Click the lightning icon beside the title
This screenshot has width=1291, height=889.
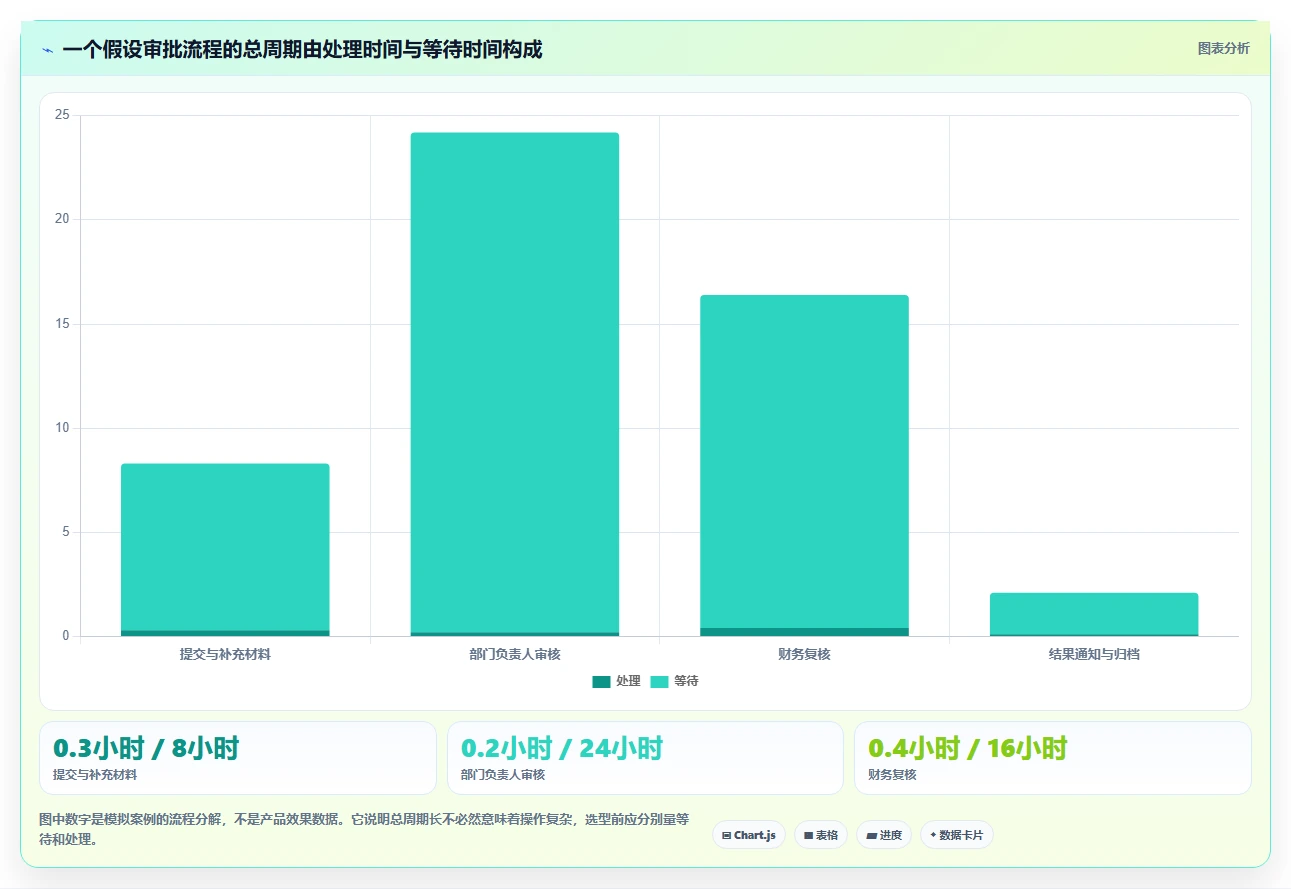click(x=48, y=50)
